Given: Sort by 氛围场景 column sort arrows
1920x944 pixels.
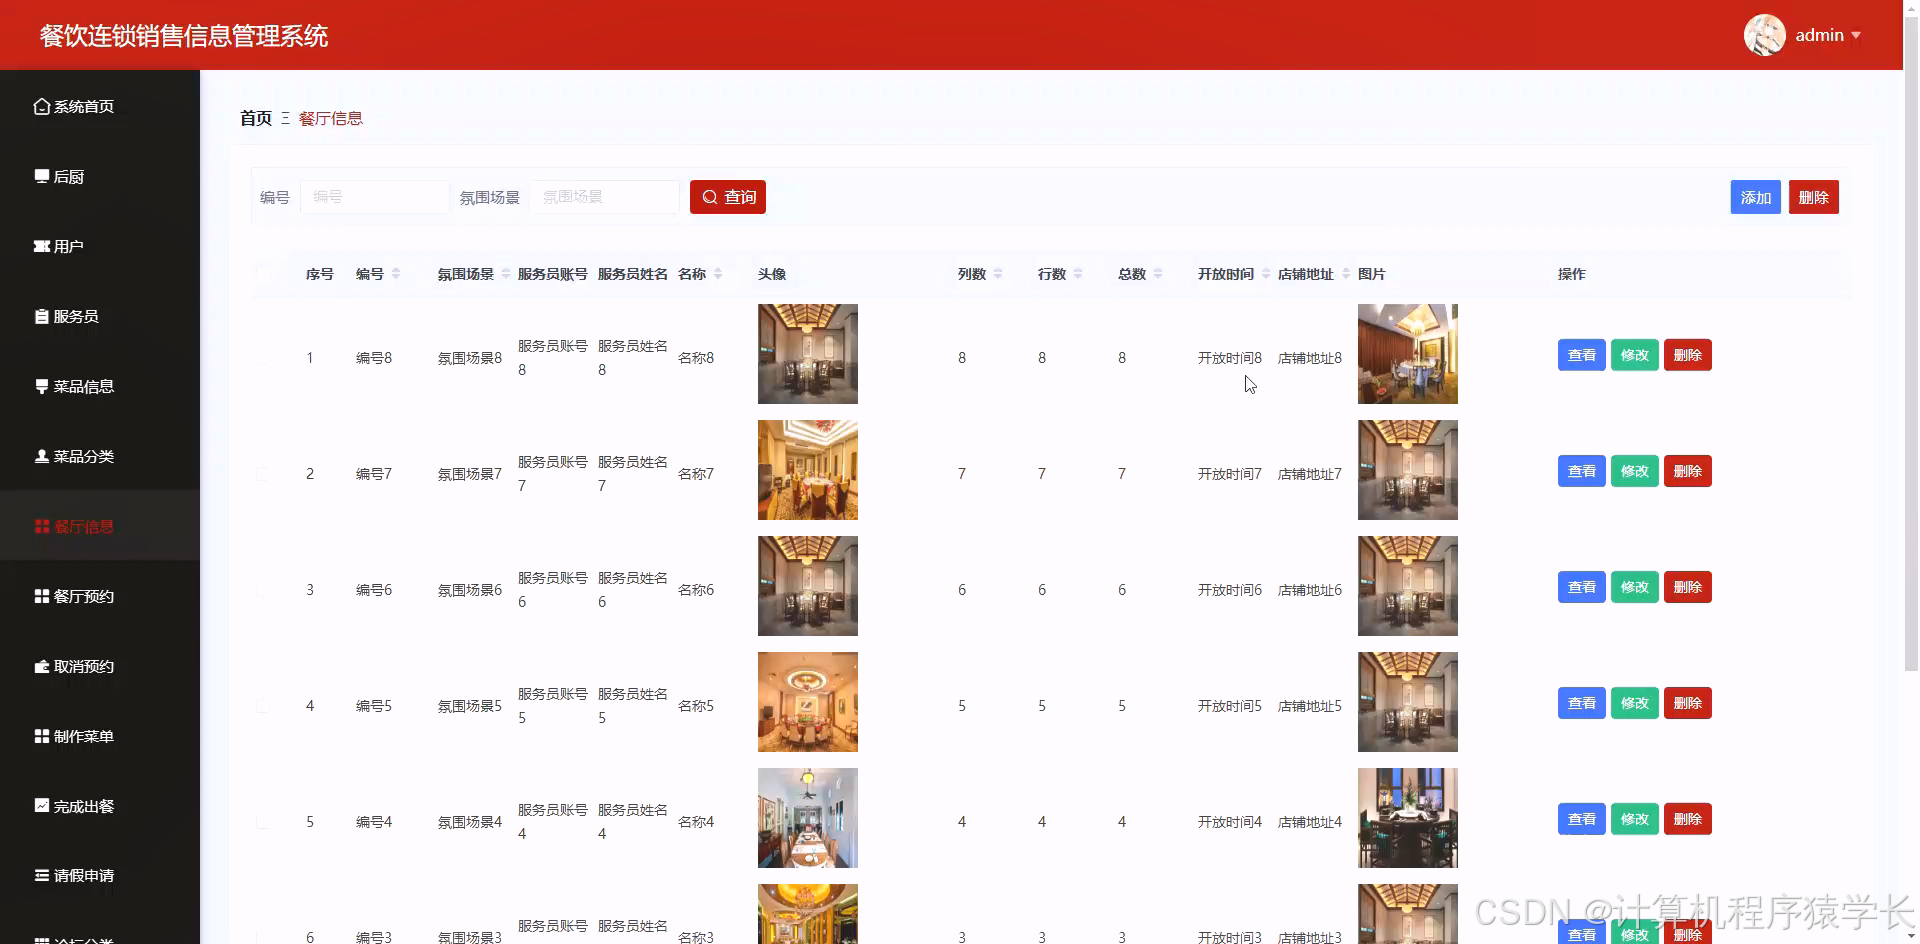Looking at the screenshot, I should click(506, 274).
